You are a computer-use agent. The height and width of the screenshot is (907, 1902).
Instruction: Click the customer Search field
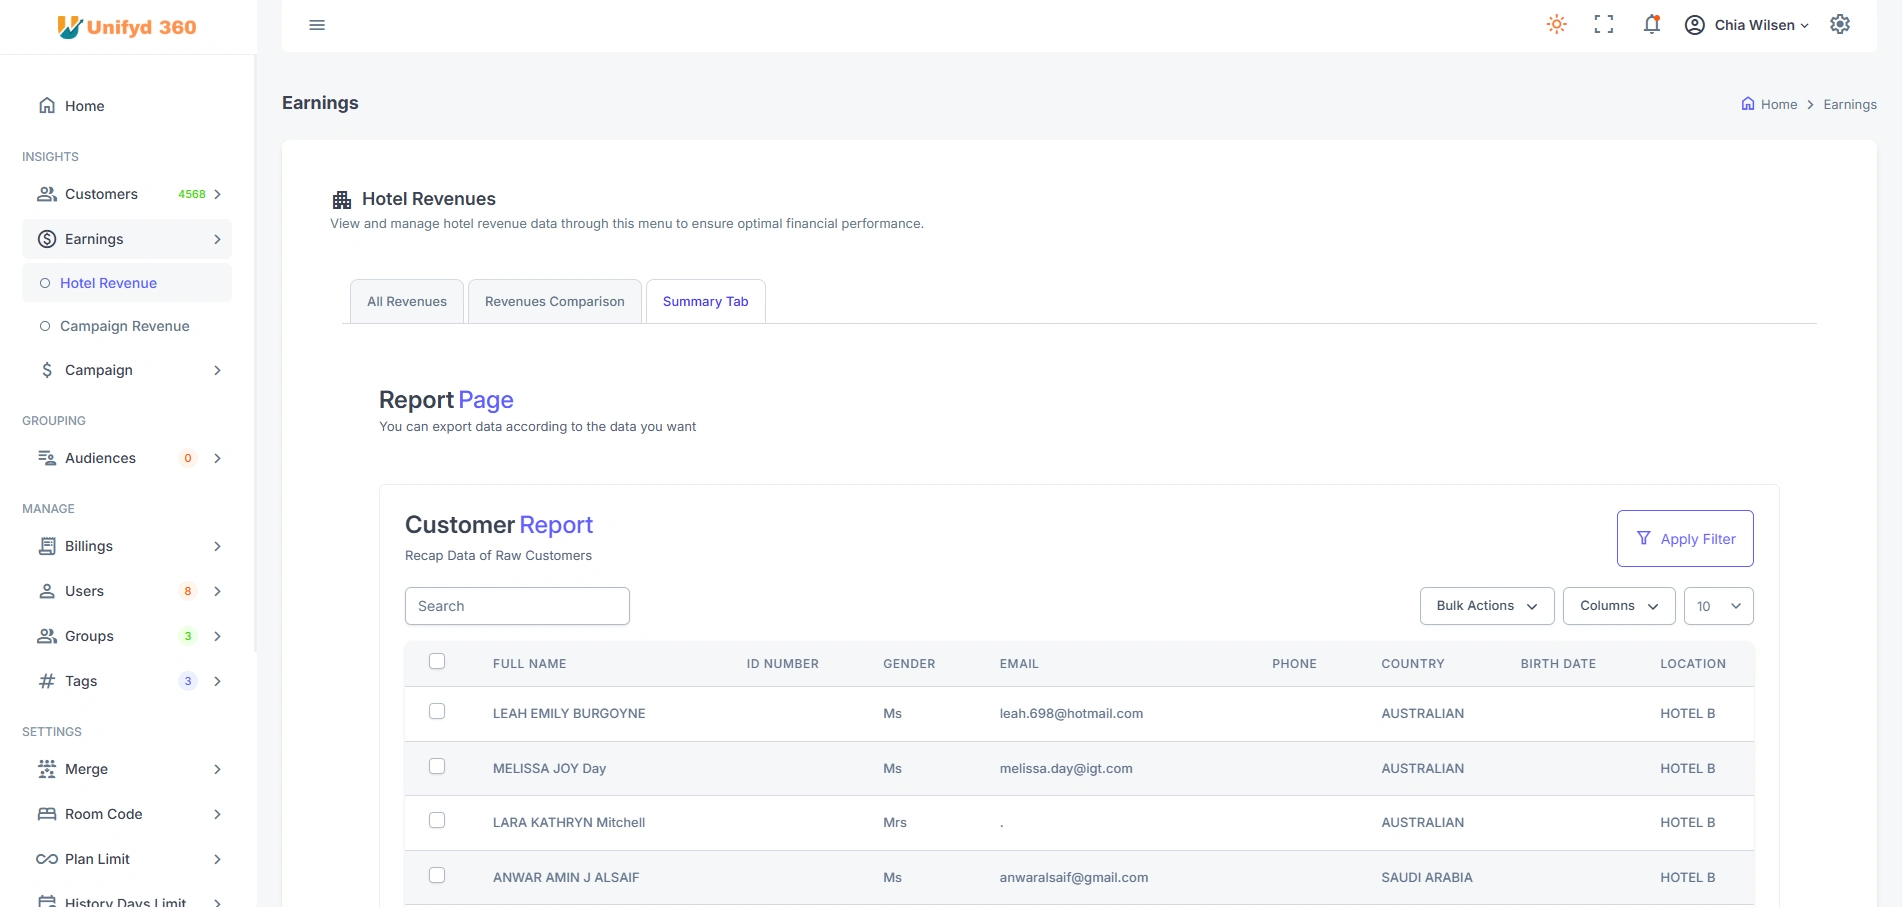click(517, 606)
